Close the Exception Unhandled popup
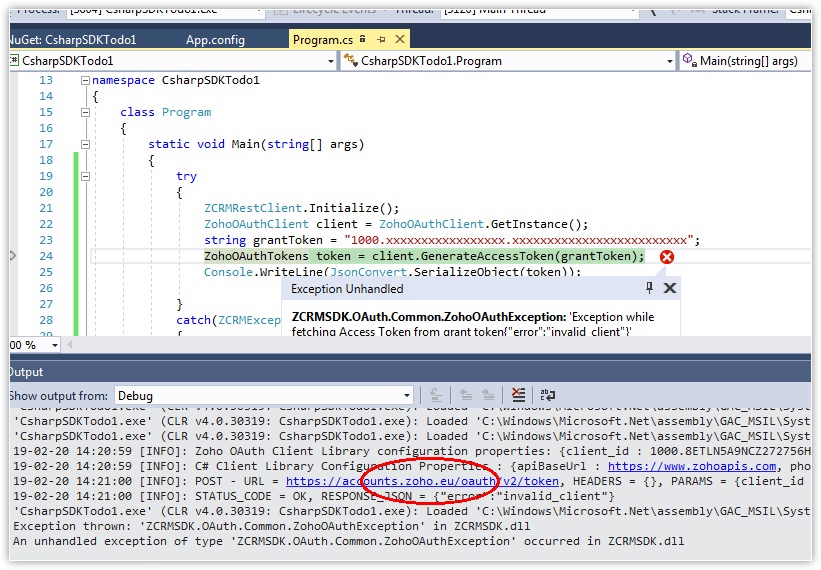 670,288
